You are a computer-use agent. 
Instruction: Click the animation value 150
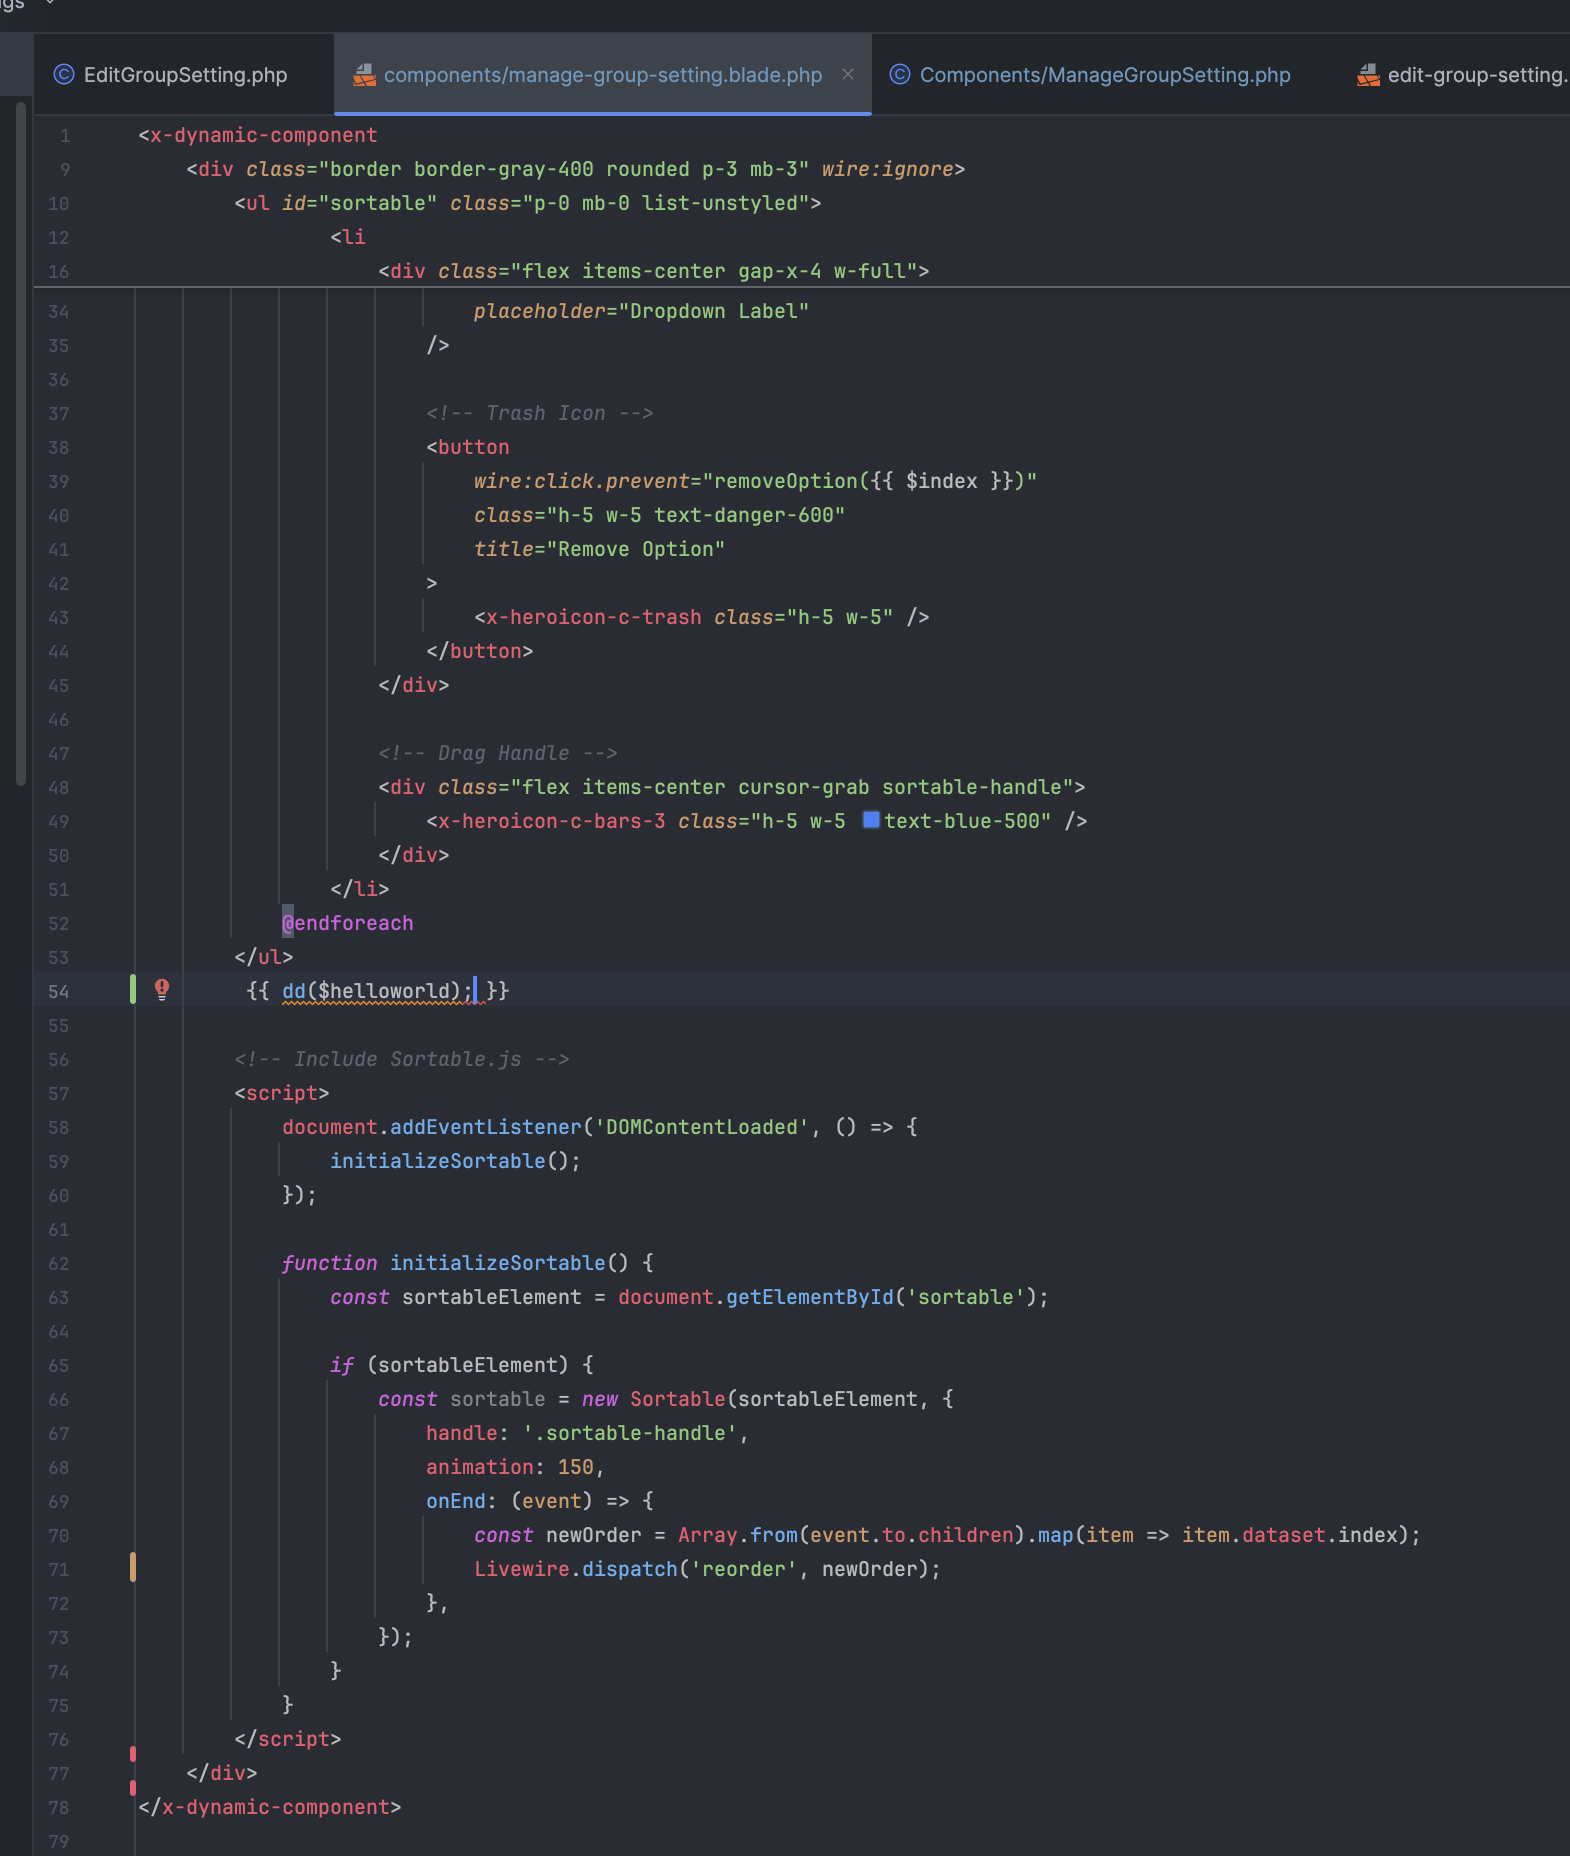coord(576,1467)
